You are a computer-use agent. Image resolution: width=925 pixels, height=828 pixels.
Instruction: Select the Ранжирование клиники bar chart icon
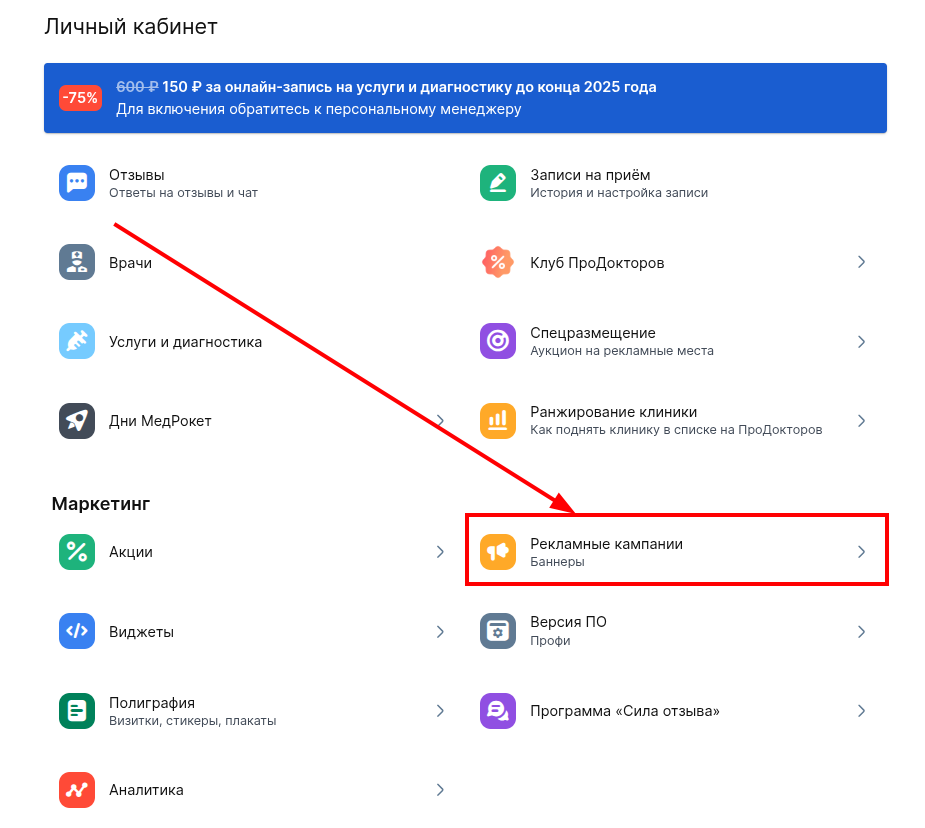pyautogui.click(x=498, y=421)
